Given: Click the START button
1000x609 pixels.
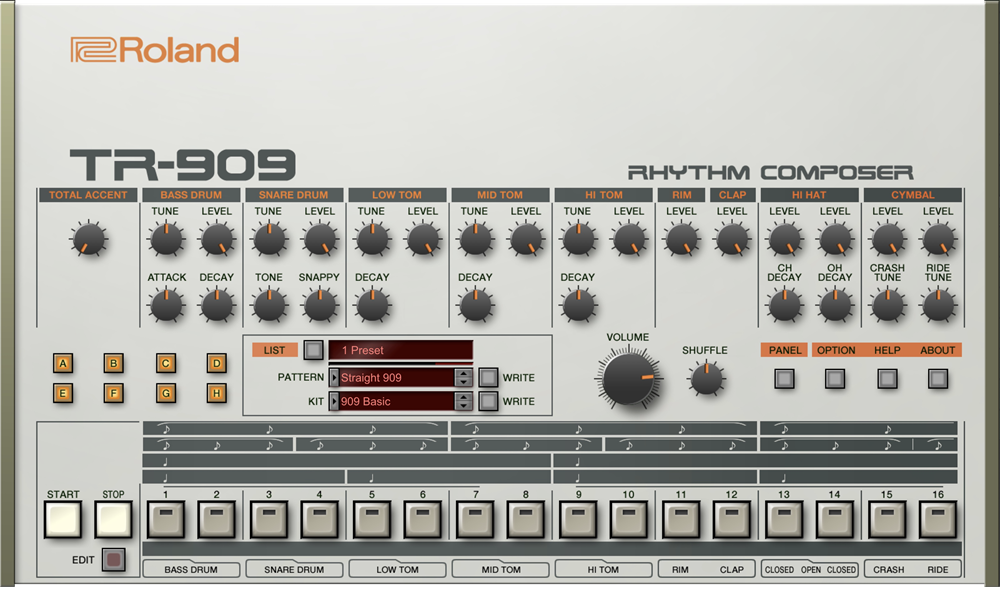Looking at the screenshot, I should coord(62,519).
